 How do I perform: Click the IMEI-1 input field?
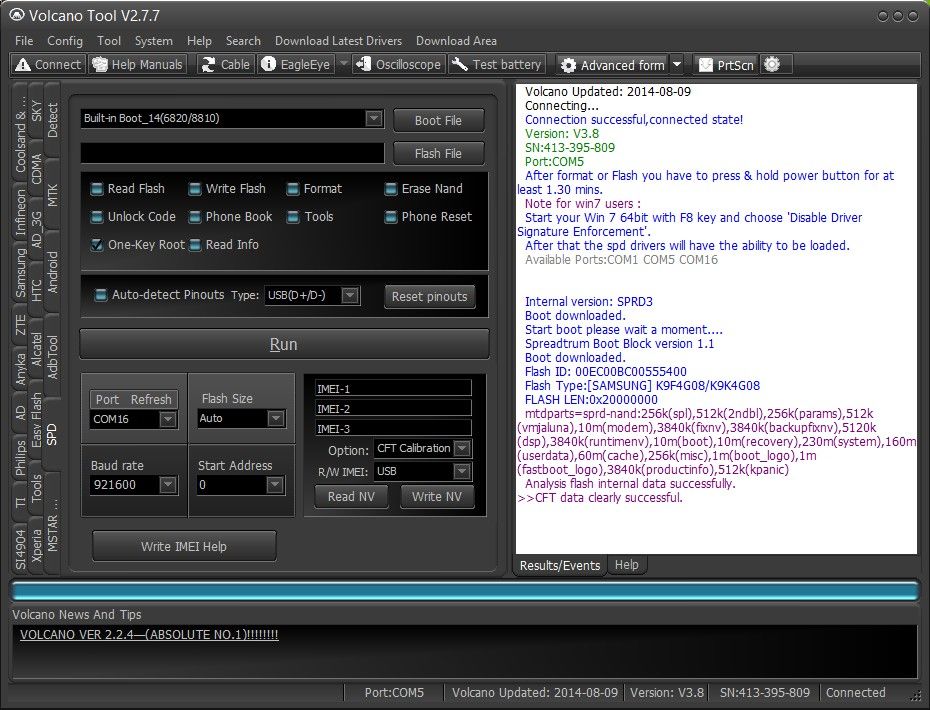pos(393,389)
